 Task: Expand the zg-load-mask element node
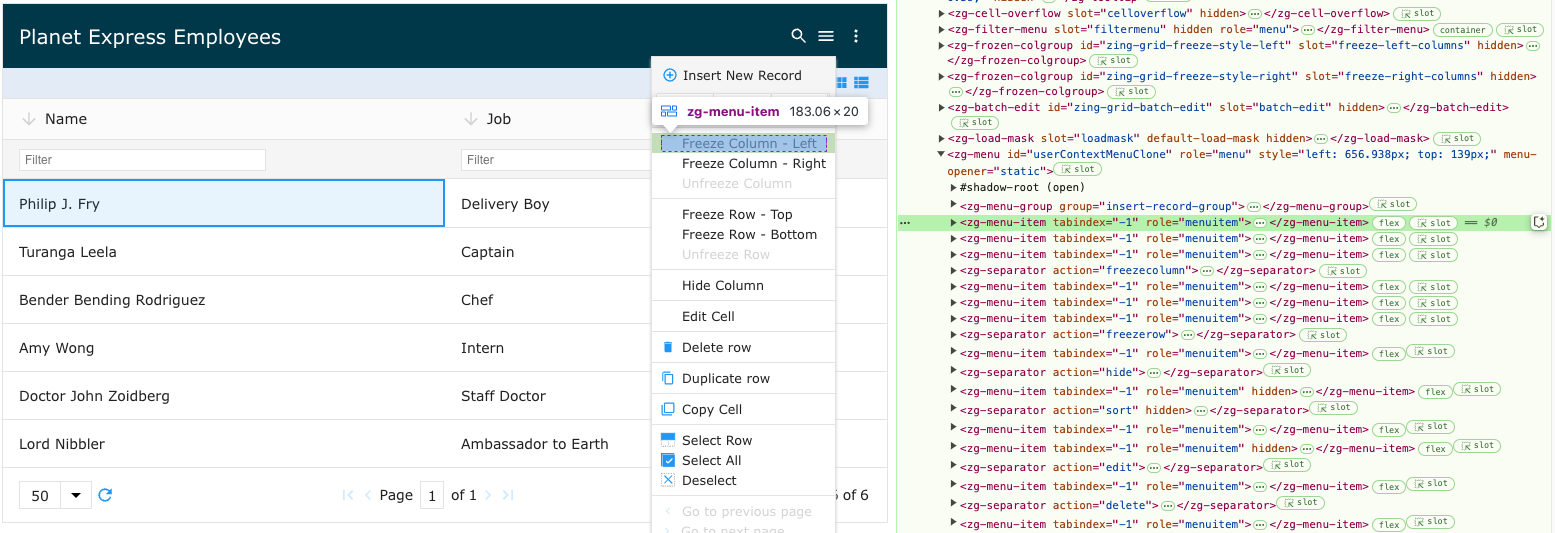point(941,138)
